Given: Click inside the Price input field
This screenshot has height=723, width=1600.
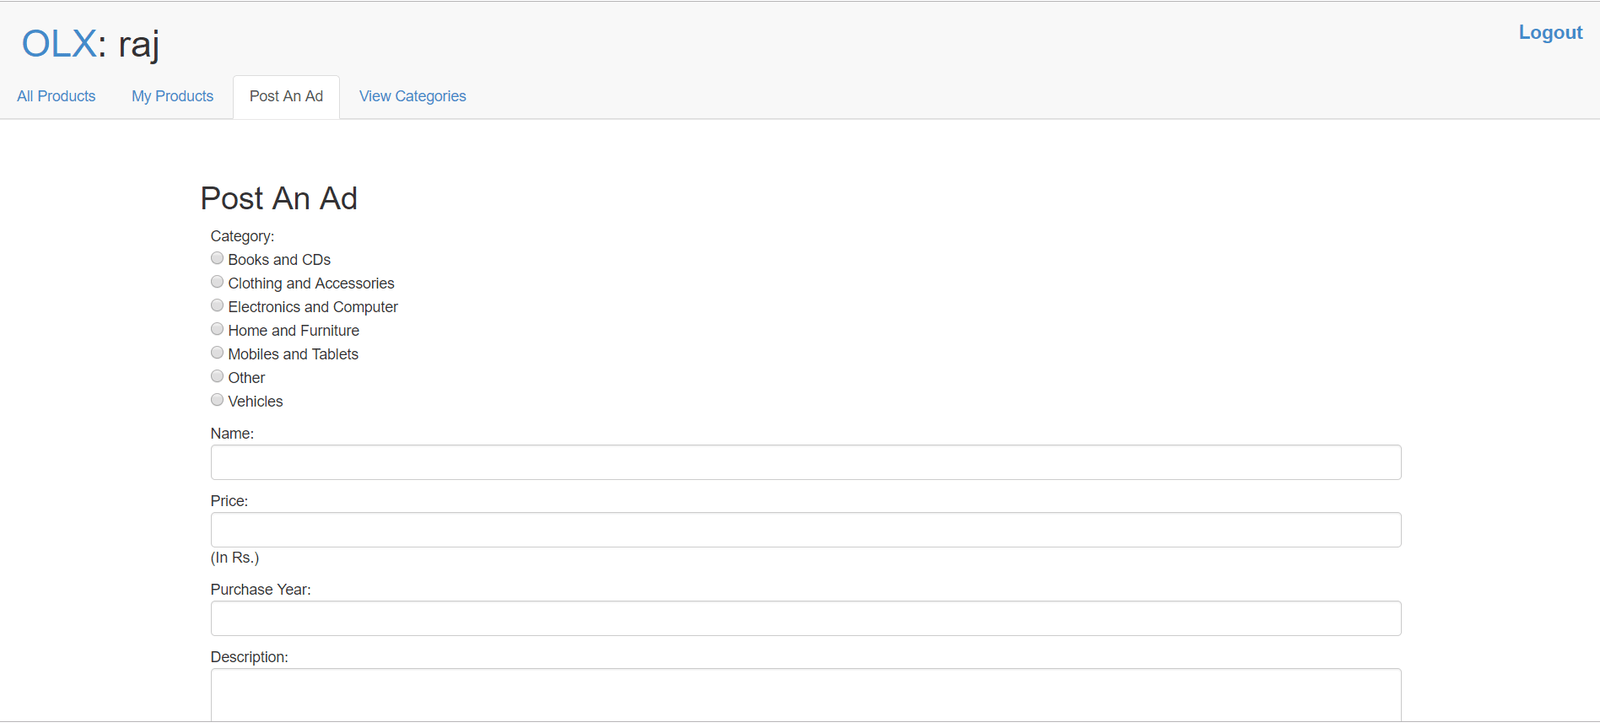Looking at the screenshot, I should (x=805, y=530).
